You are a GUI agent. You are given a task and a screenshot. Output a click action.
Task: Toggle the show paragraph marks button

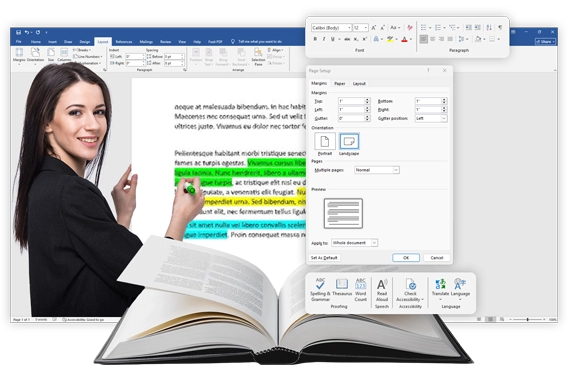tap(500, 28)
